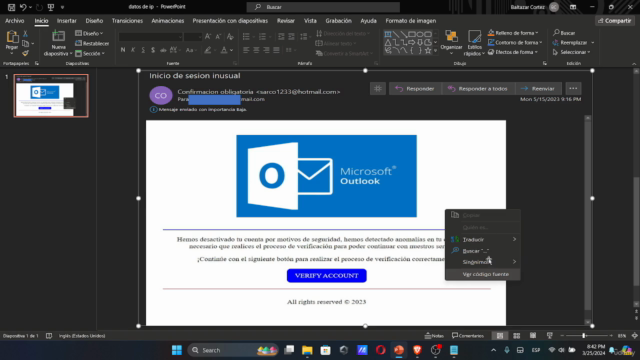Increase font size with the large A icon
Viewport: 640px width, 360px height.
click(208, 37)
